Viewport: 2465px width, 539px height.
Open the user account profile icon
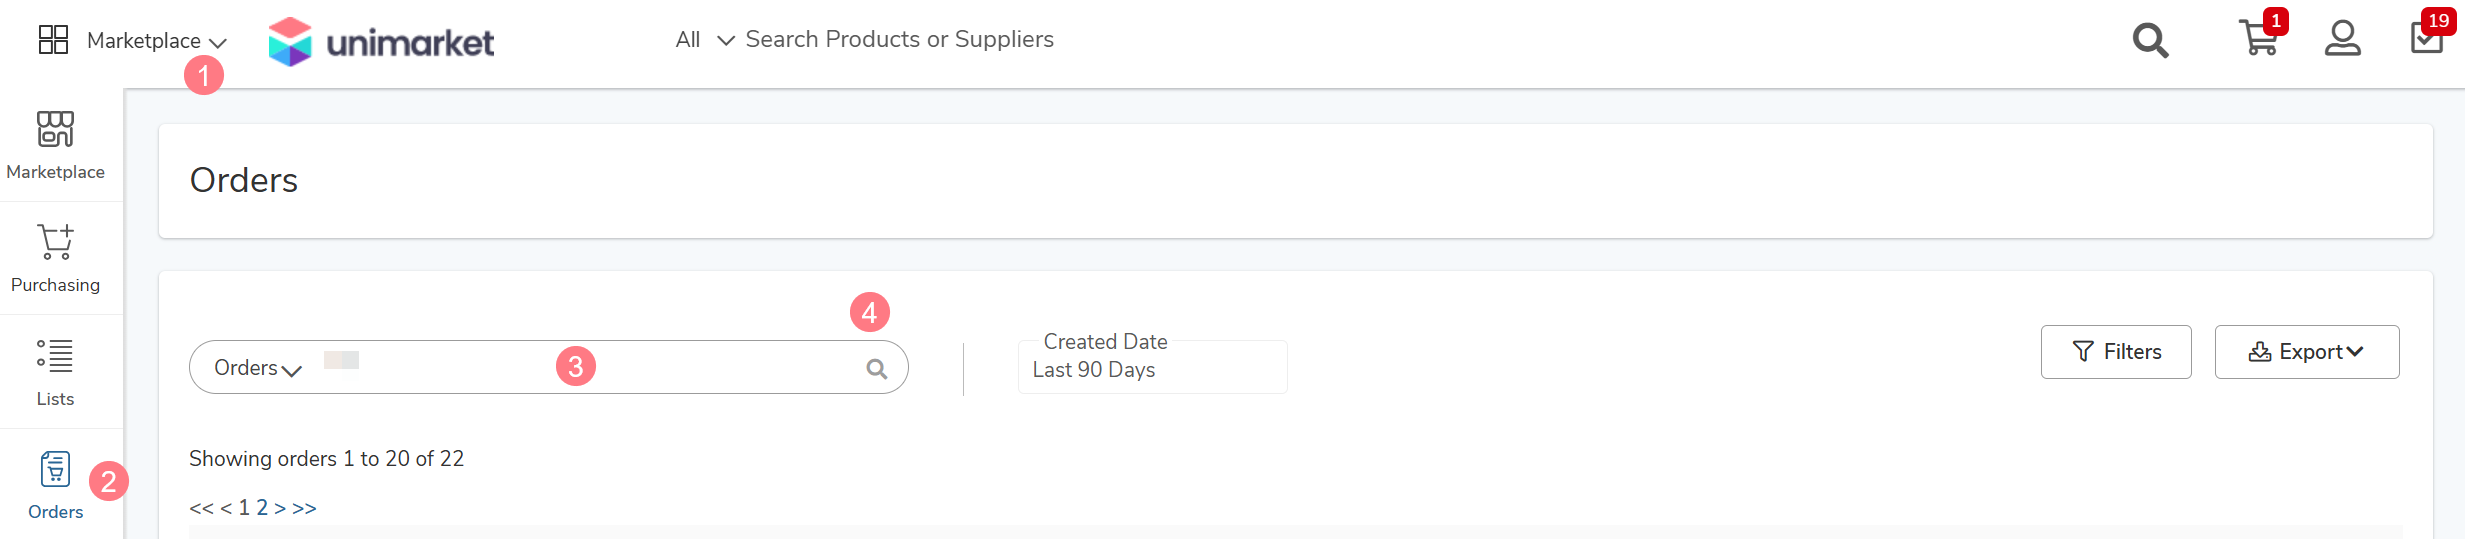click(2342, 39)
